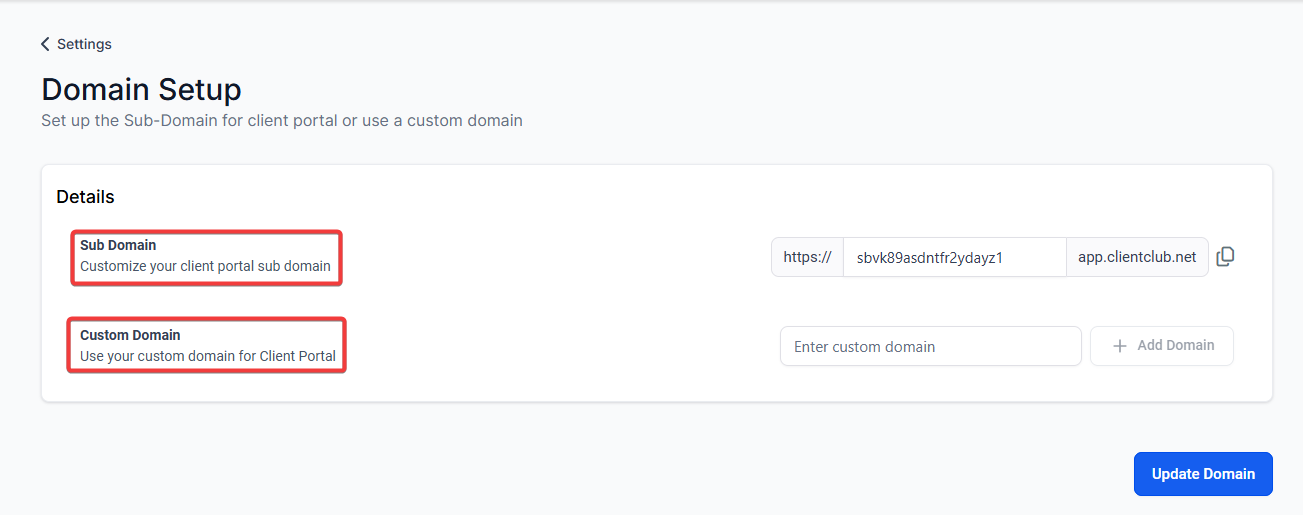Click the Domain Setup page heading

click(141, 90)
